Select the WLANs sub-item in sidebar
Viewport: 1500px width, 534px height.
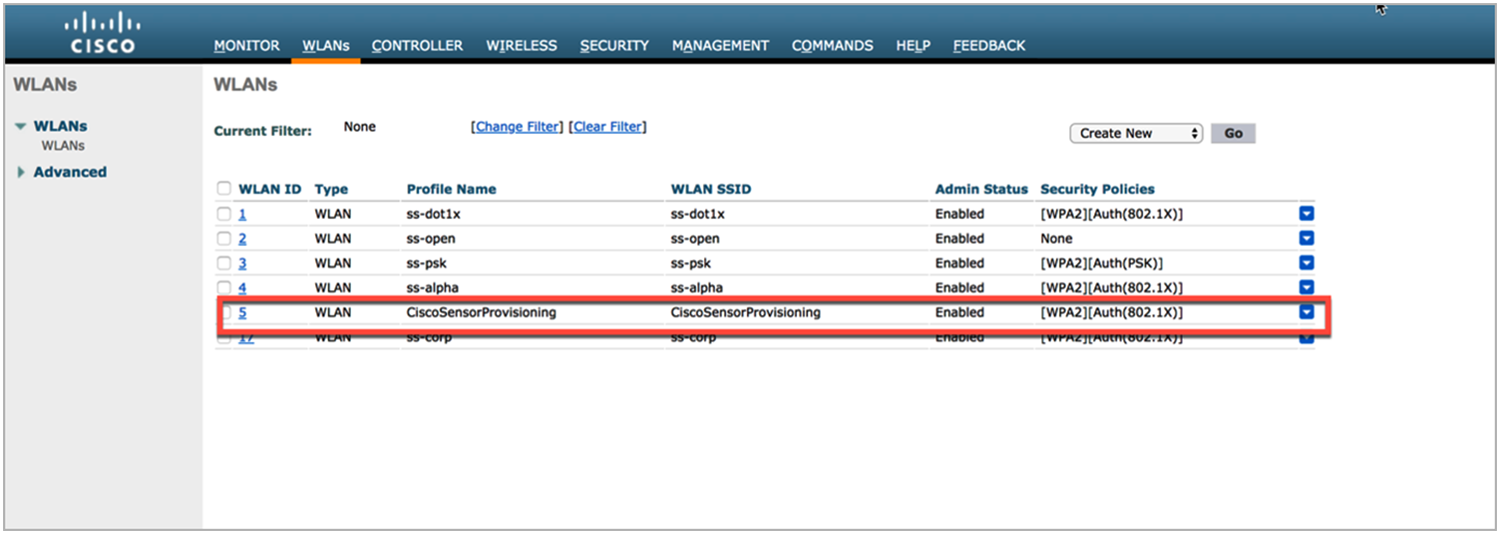pos(63,146)
